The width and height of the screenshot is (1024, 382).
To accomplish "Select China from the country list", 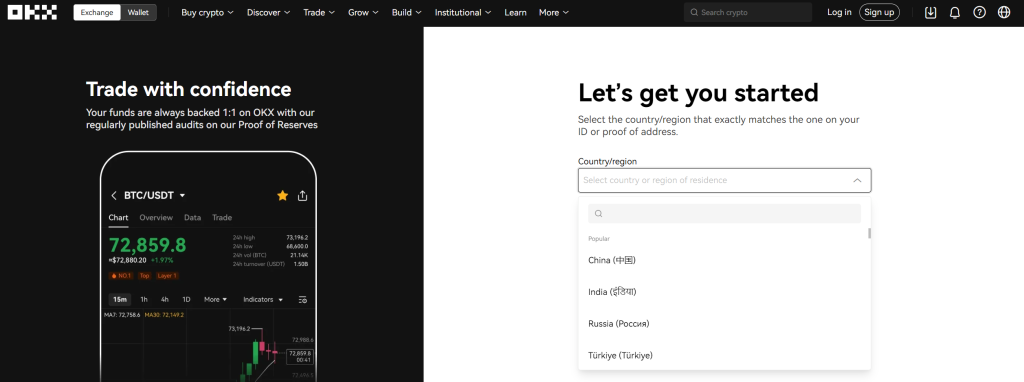I will [x=724, y=260].
